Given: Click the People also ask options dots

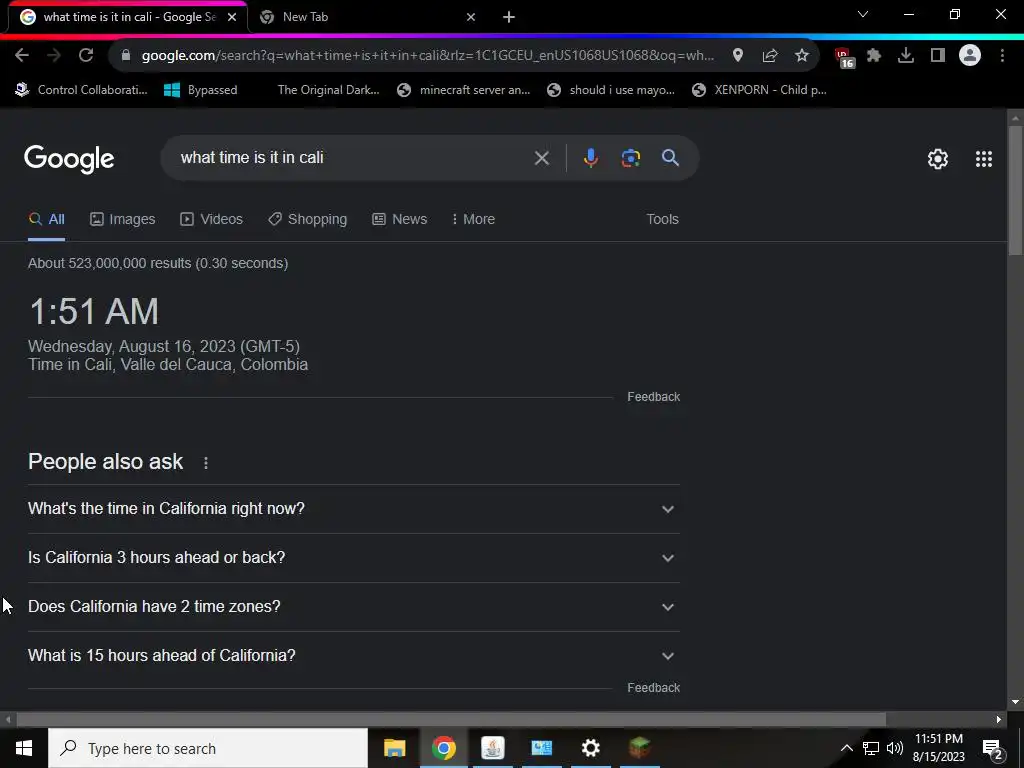Looking at the screenshot, I should click(x=206, y=463).
